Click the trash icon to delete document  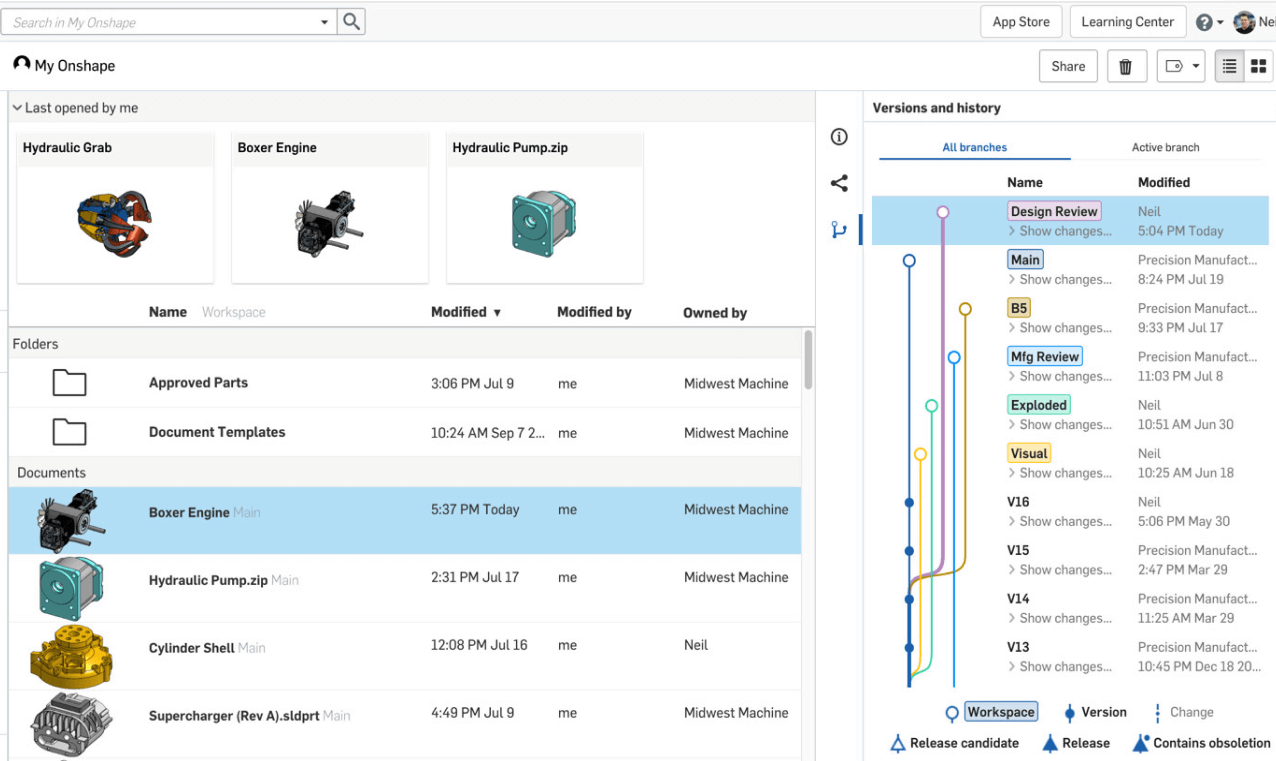(1126, 65)
